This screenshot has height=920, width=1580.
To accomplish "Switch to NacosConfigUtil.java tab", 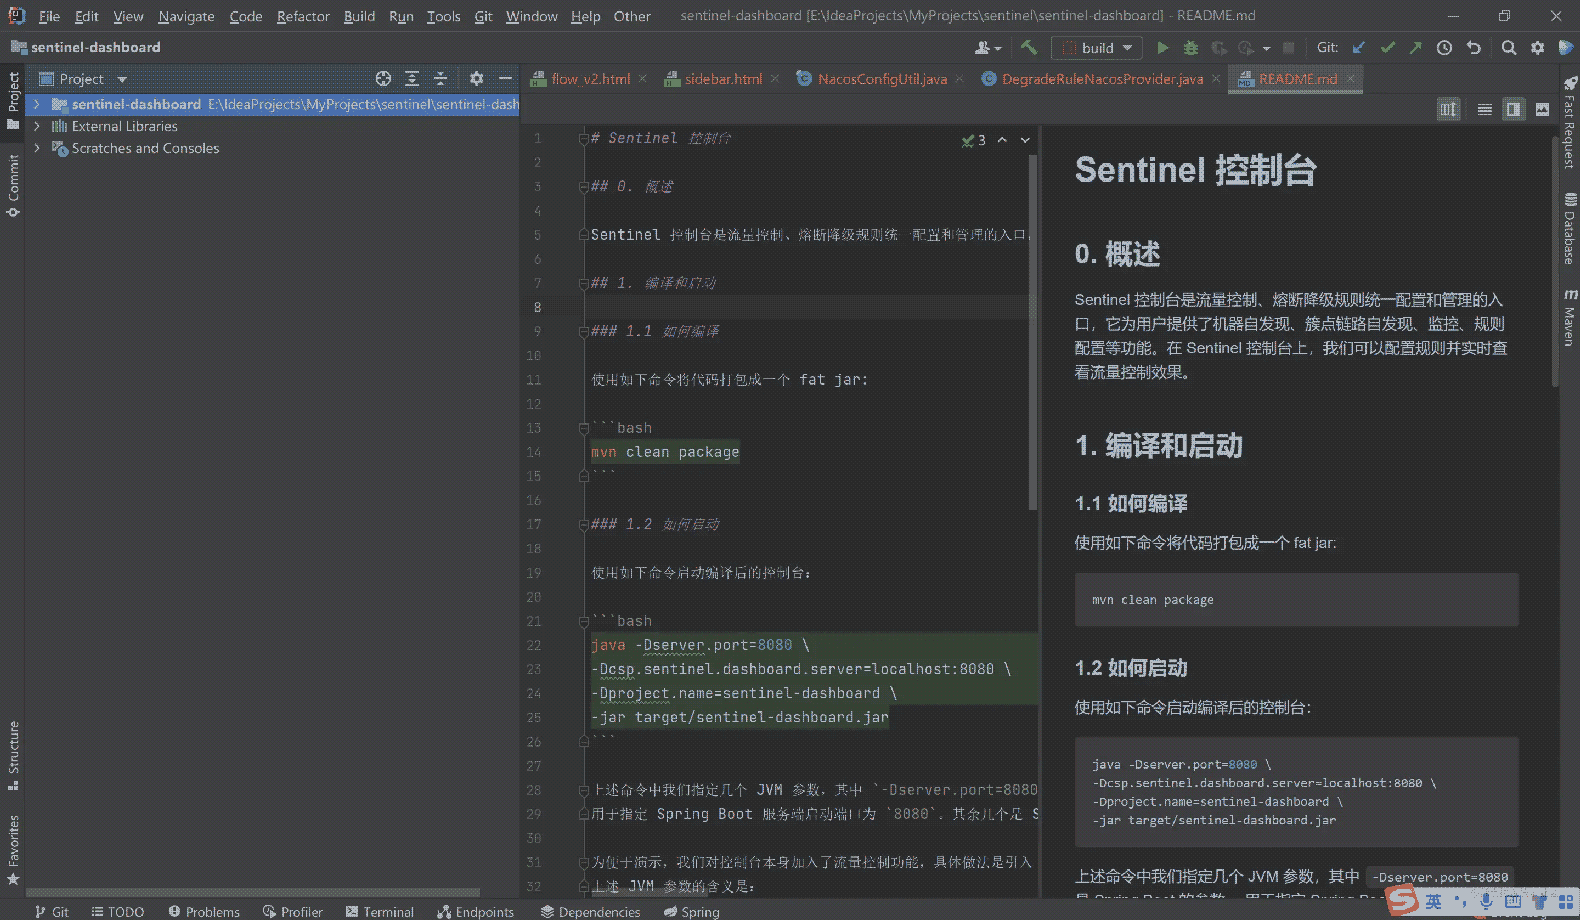I will tap(881, 79).
